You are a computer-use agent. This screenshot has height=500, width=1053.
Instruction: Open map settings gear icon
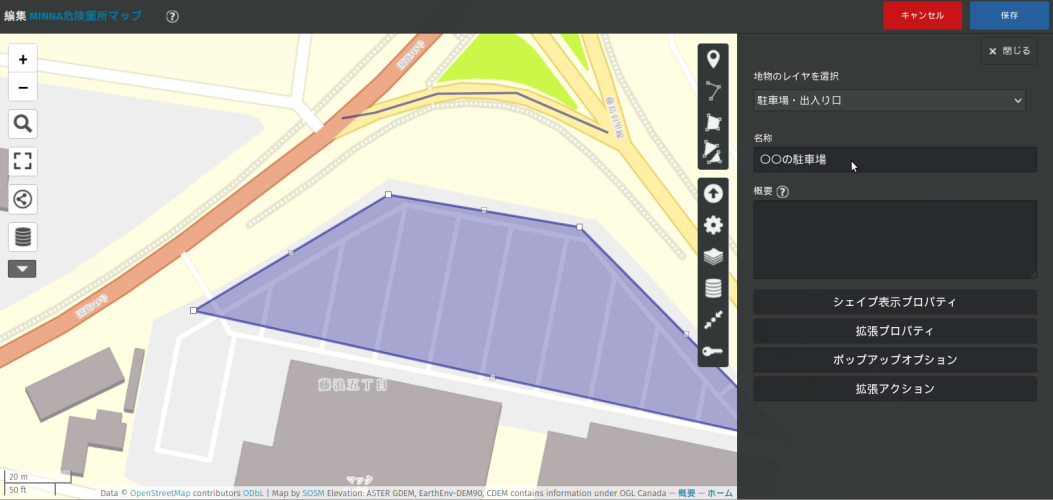coord(713,225)
